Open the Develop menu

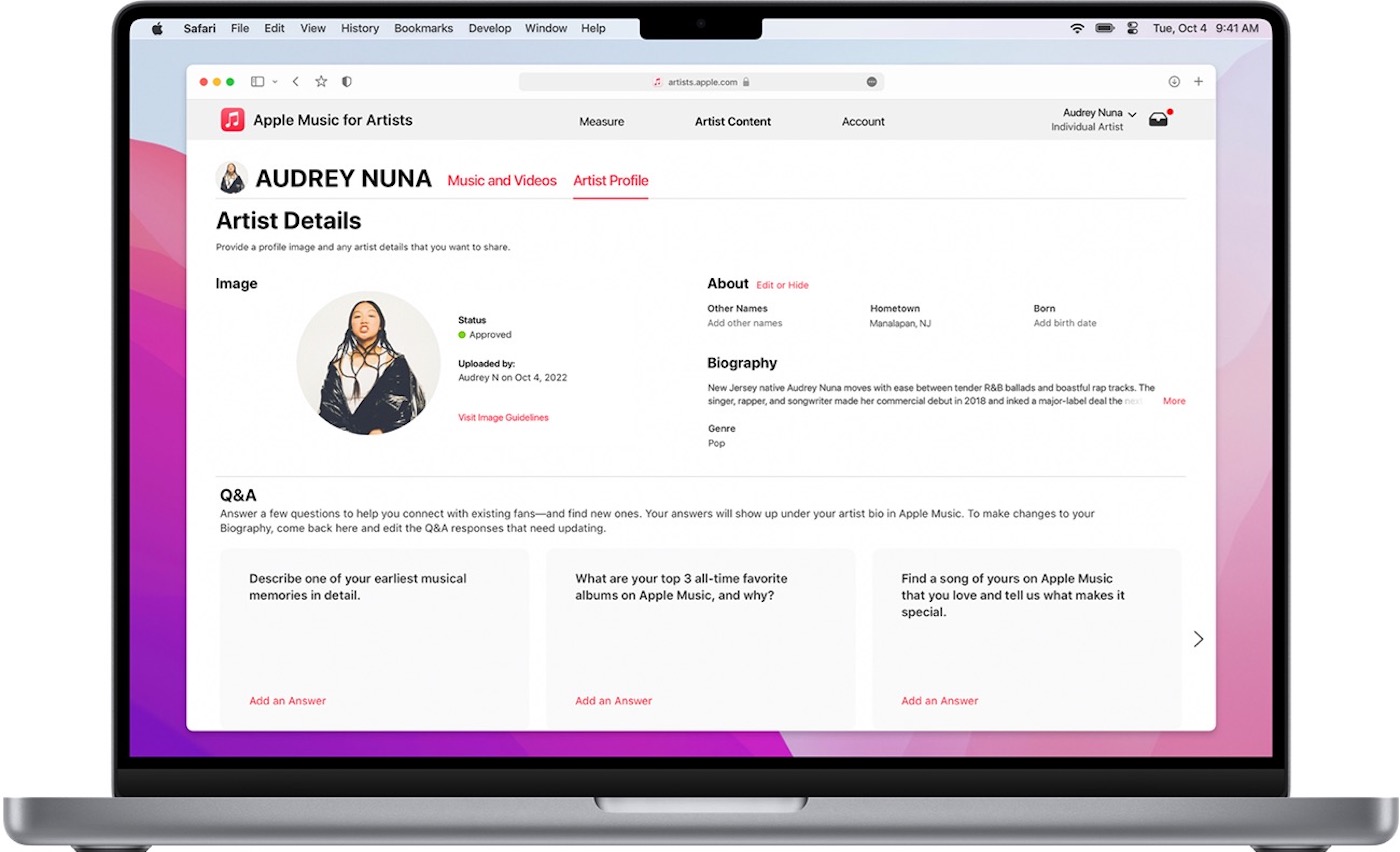pos(490,28)
